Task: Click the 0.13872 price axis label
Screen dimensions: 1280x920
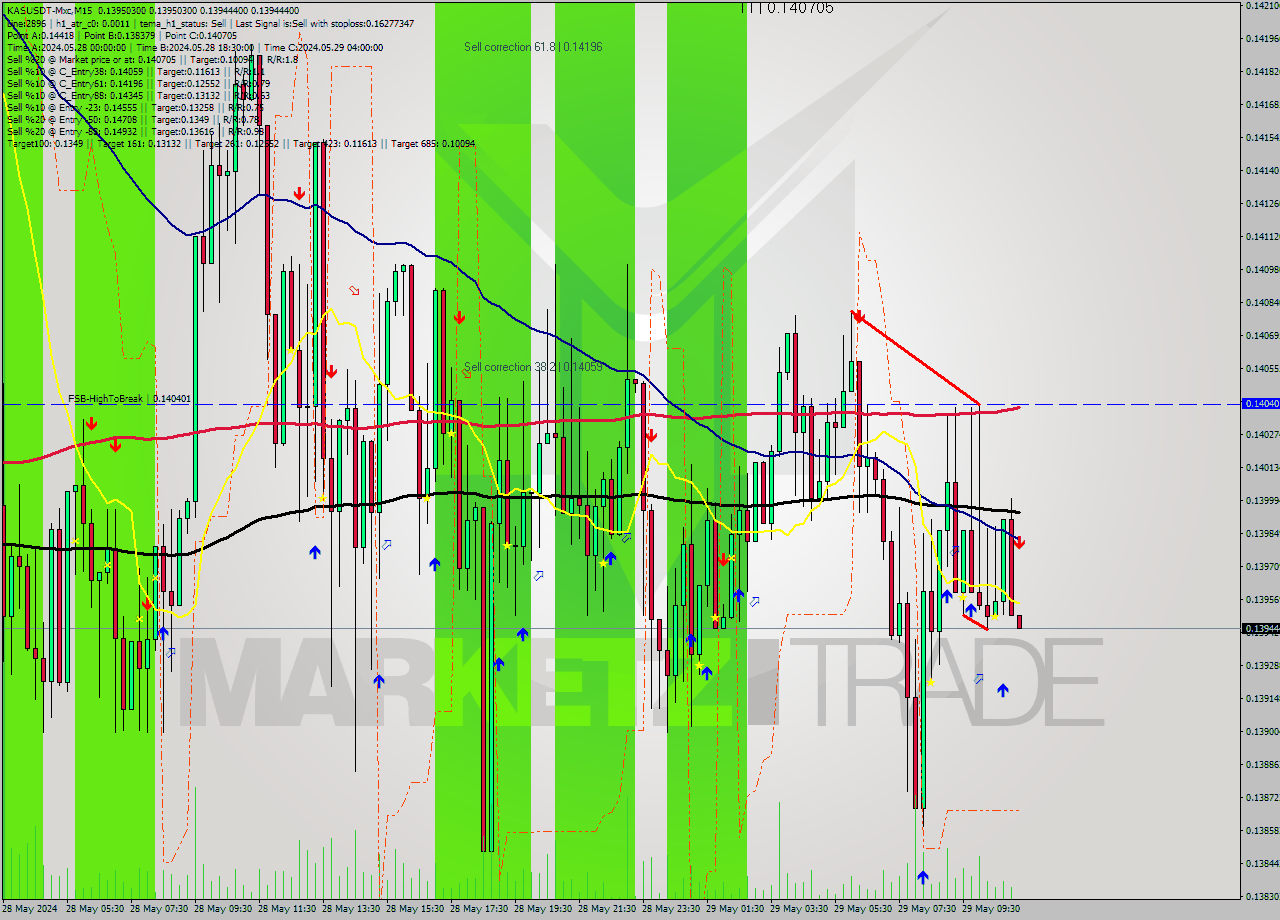Action: (1261, 797)
